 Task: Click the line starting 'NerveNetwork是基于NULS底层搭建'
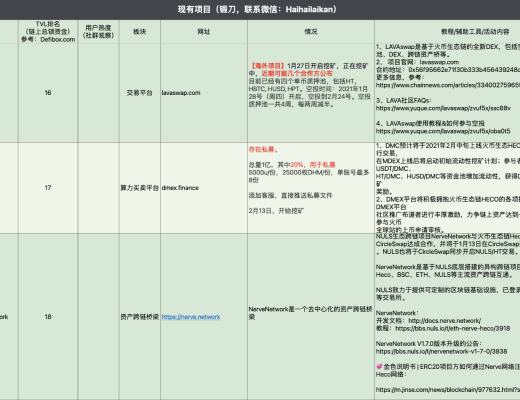click(x=448, y=267)
